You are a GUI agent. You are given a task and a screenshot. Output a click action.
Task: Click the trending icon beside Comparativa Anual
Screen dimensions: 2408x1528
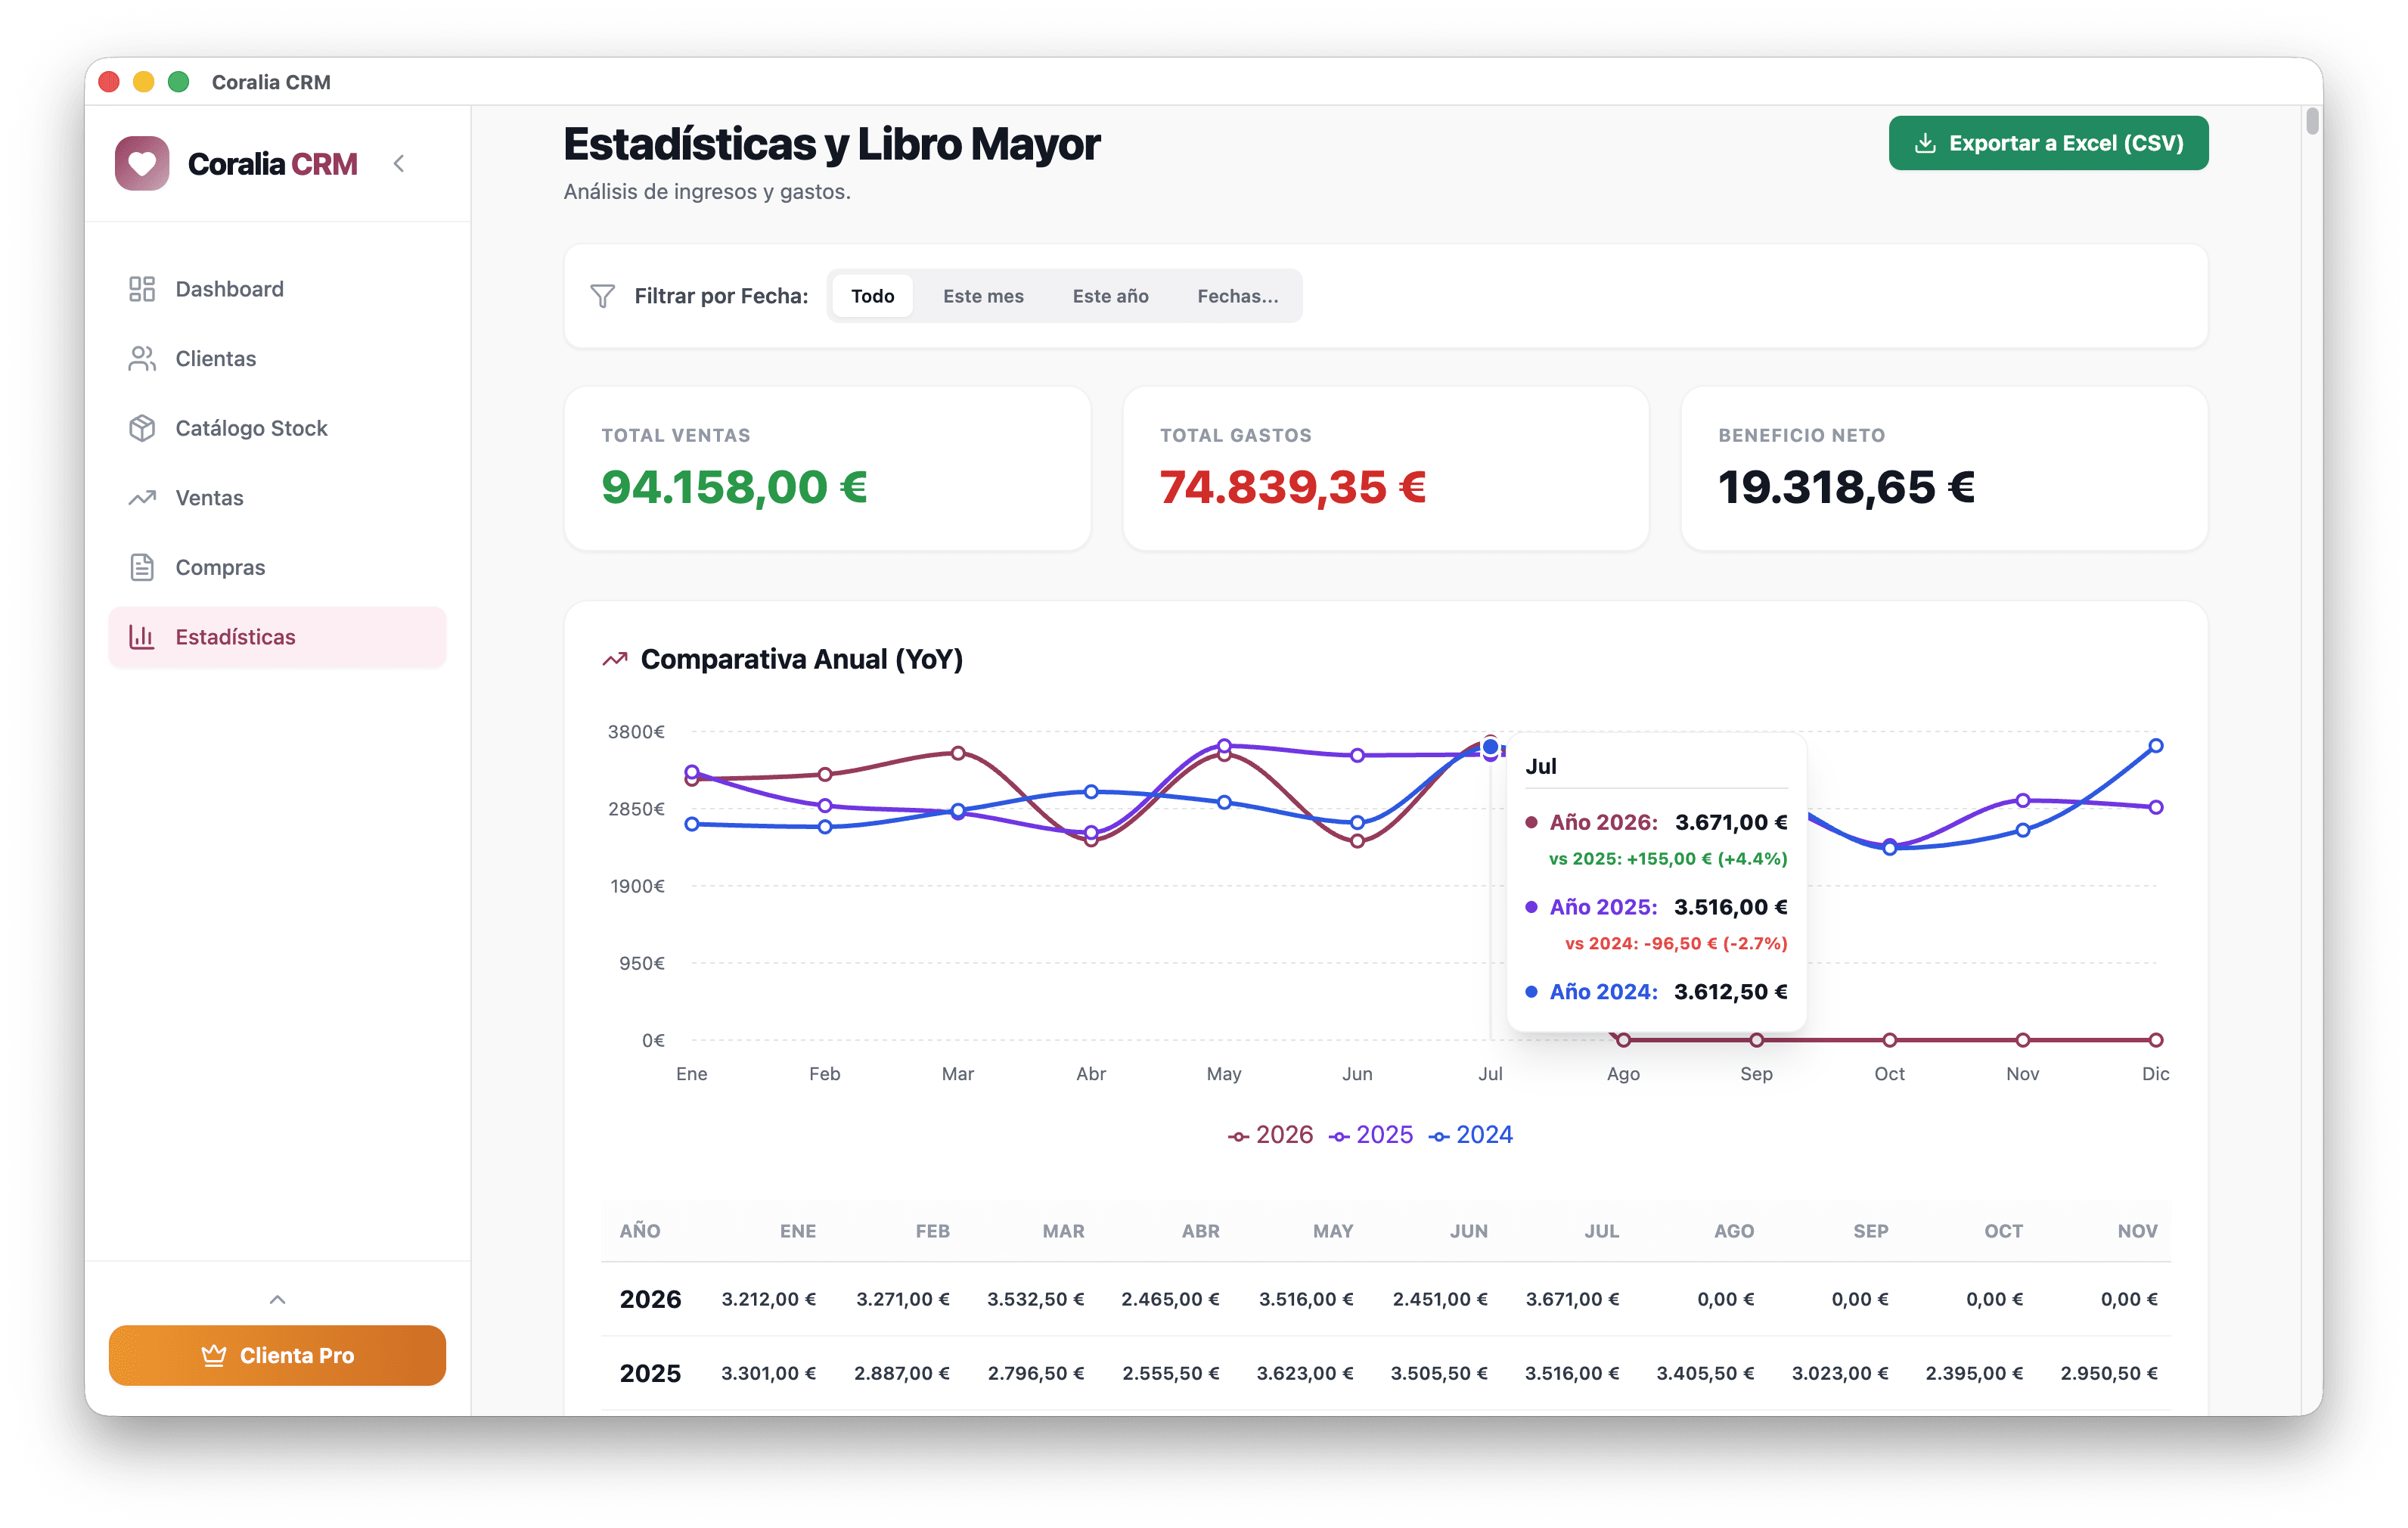coord(614,659)
